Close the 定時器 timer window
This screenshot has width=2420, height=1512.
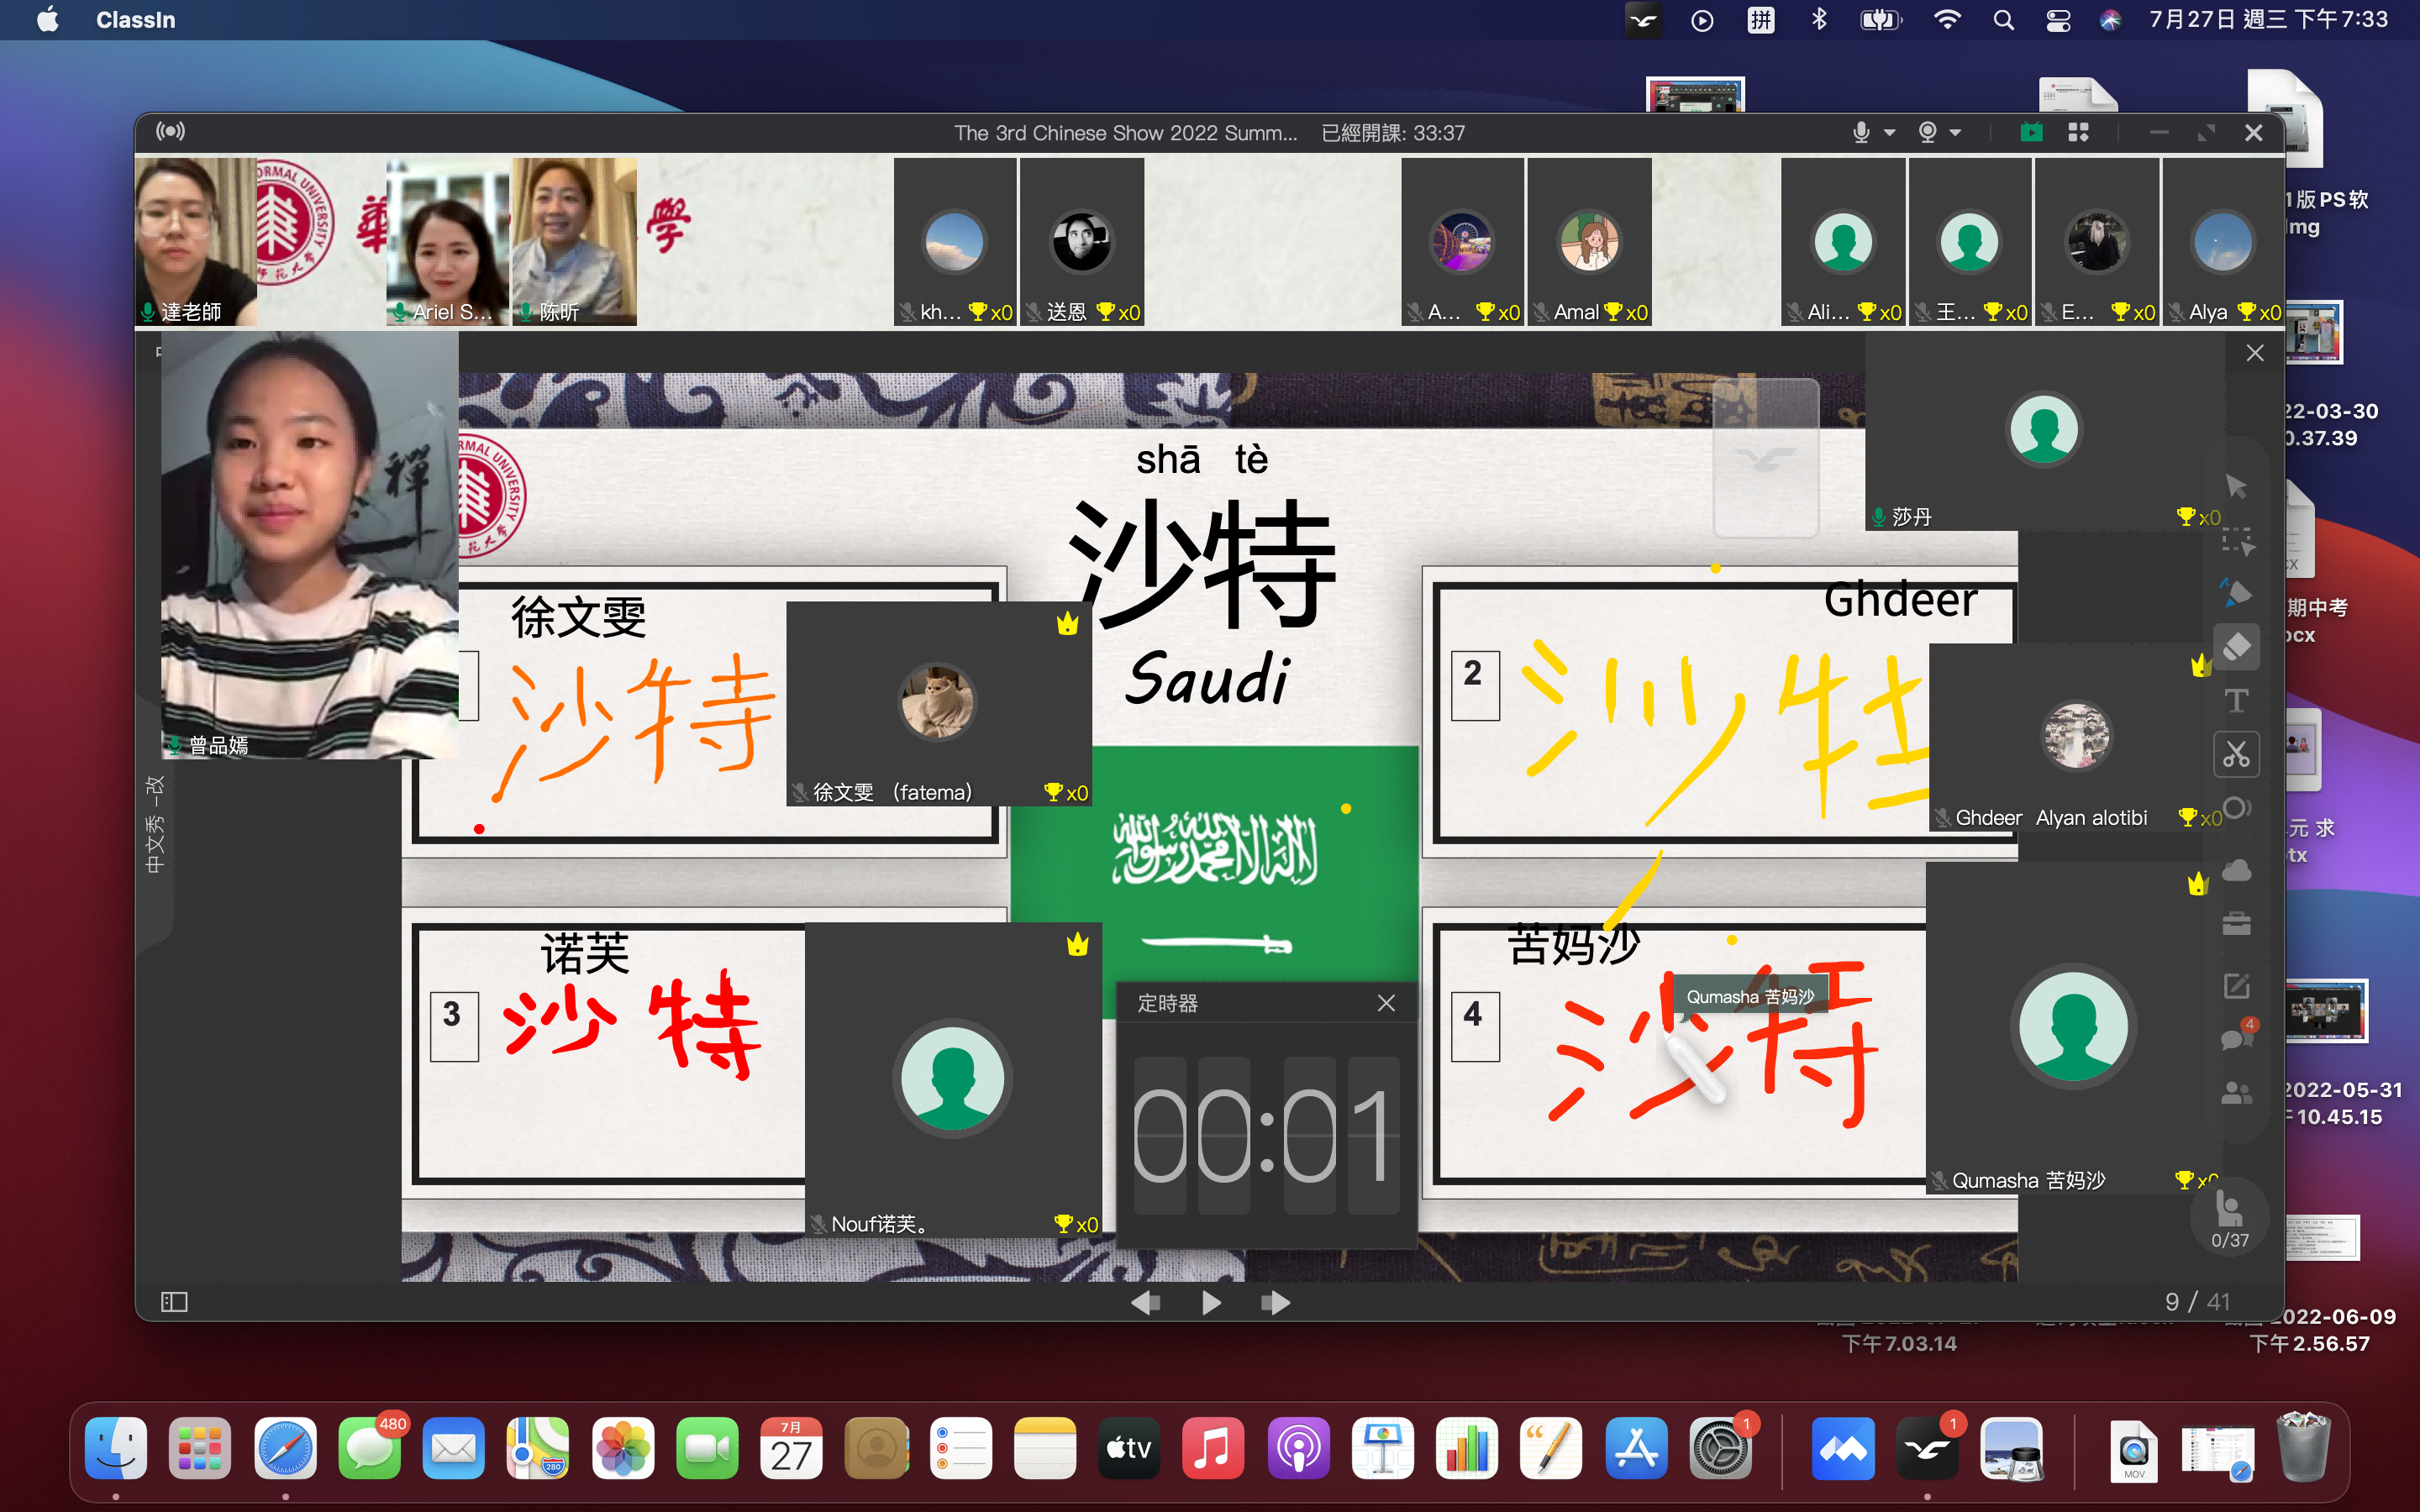pyautogui.click(x=1386, y=1003)
